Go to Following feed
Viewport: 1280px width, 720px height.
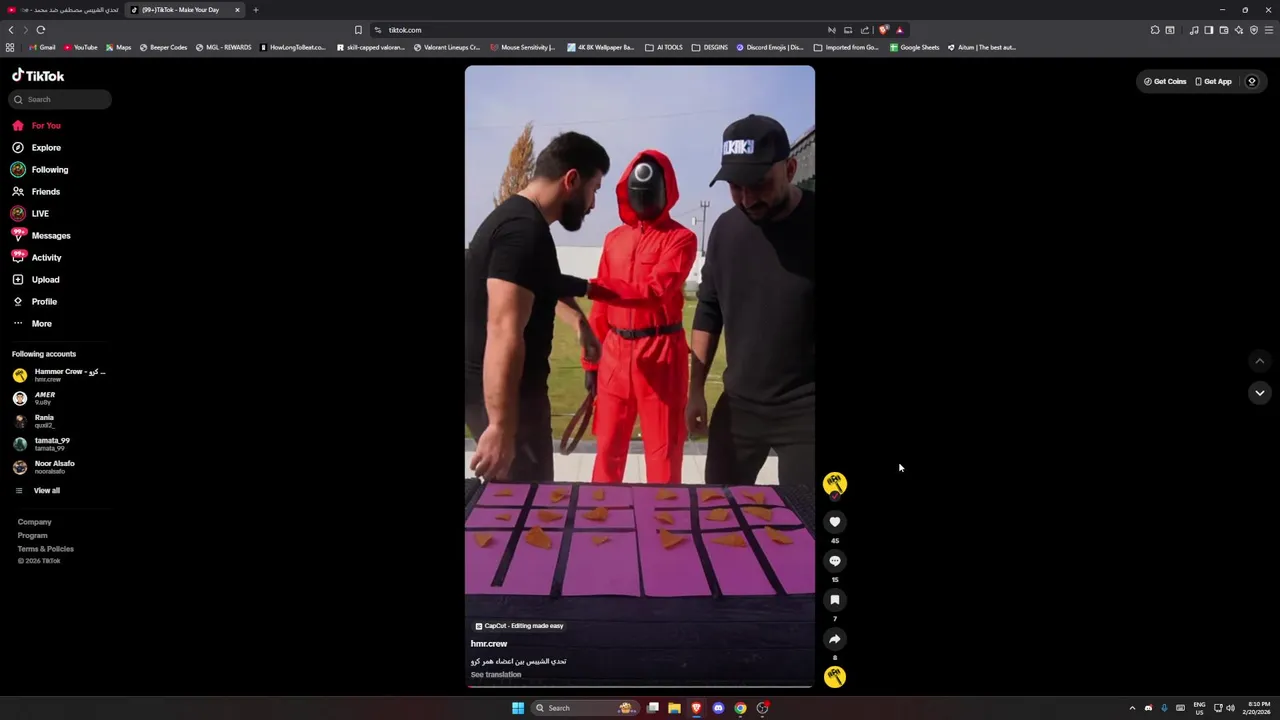[x=40, y=170]
